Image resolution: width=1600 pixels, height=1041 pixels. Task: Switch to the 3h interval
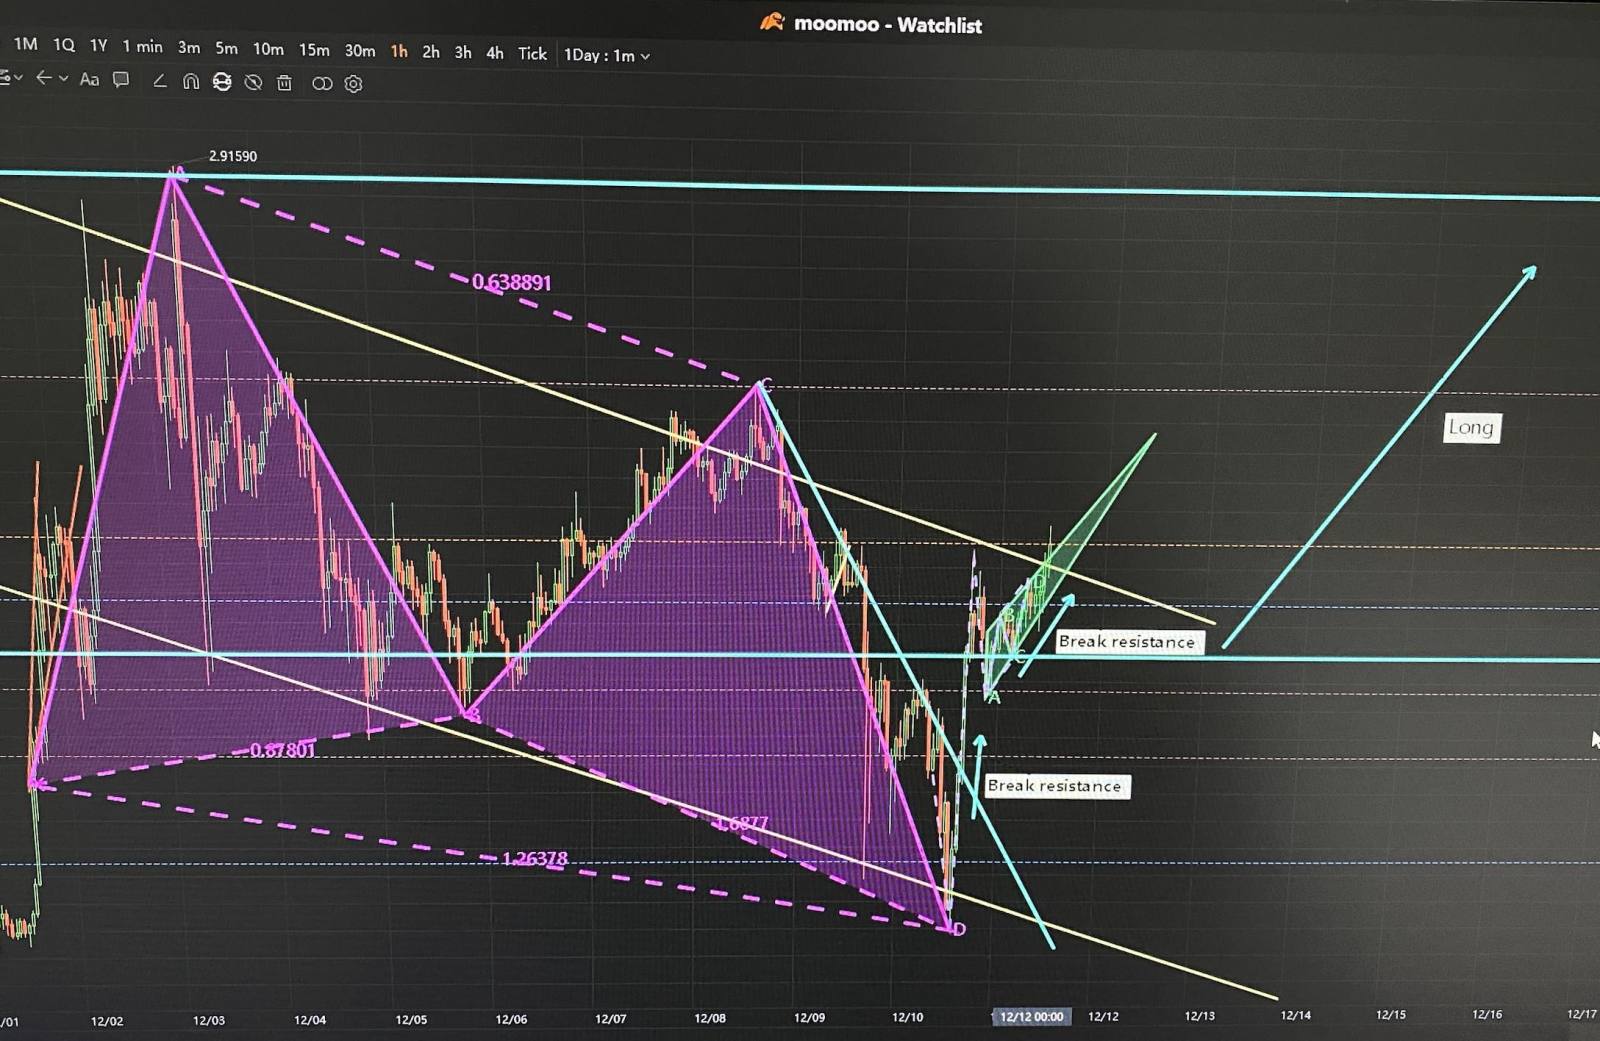tap(463, 52)
